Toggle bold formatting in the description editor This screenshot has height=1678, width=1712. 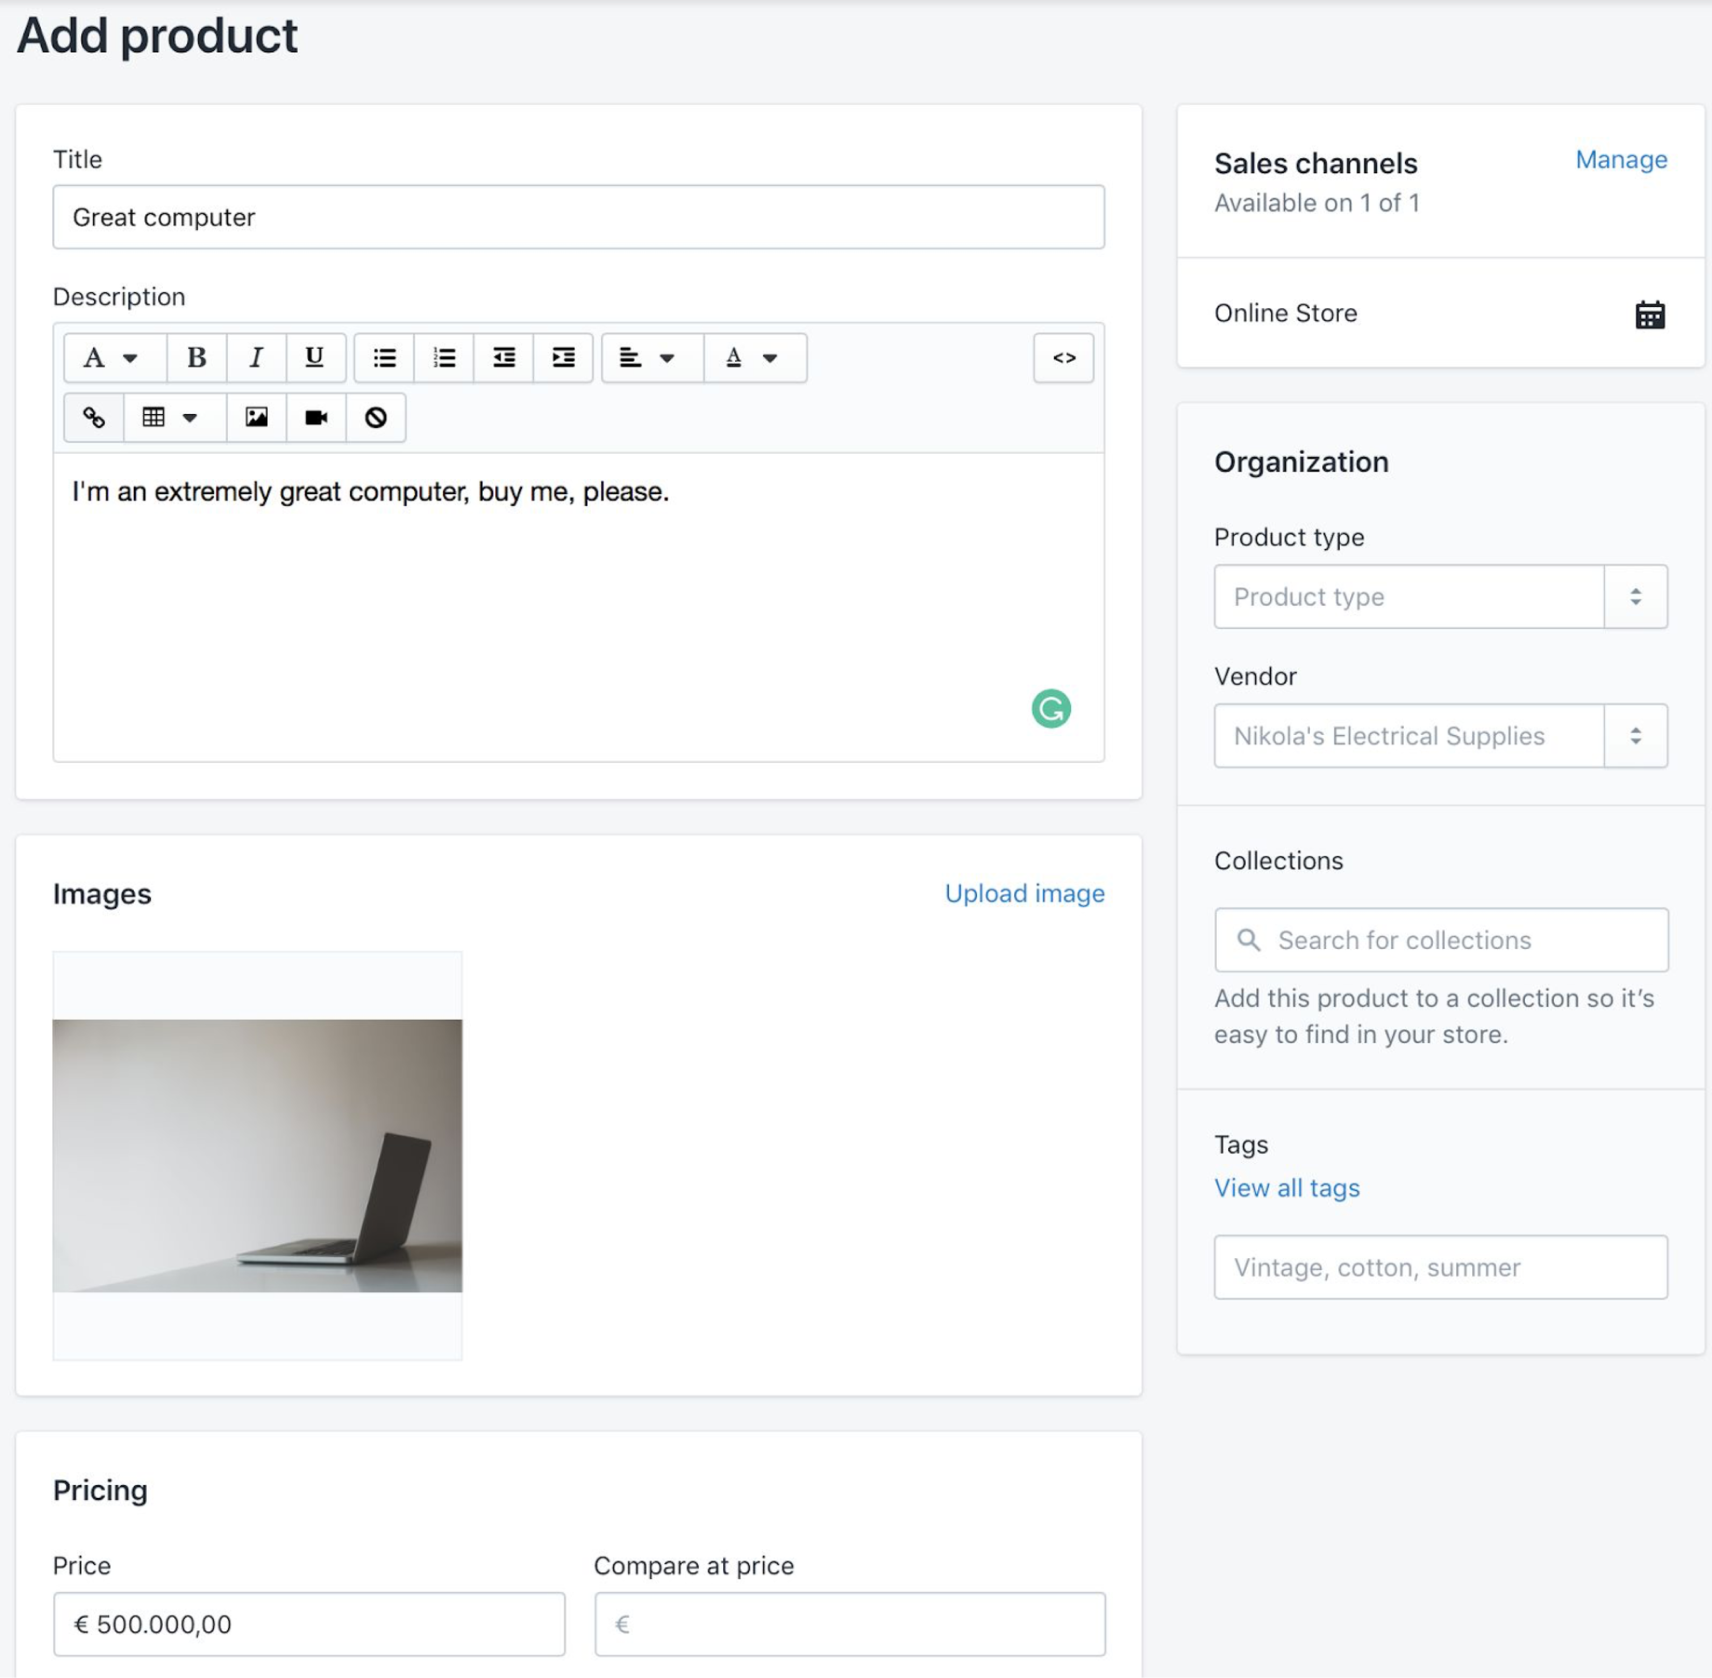click(196, 358)
